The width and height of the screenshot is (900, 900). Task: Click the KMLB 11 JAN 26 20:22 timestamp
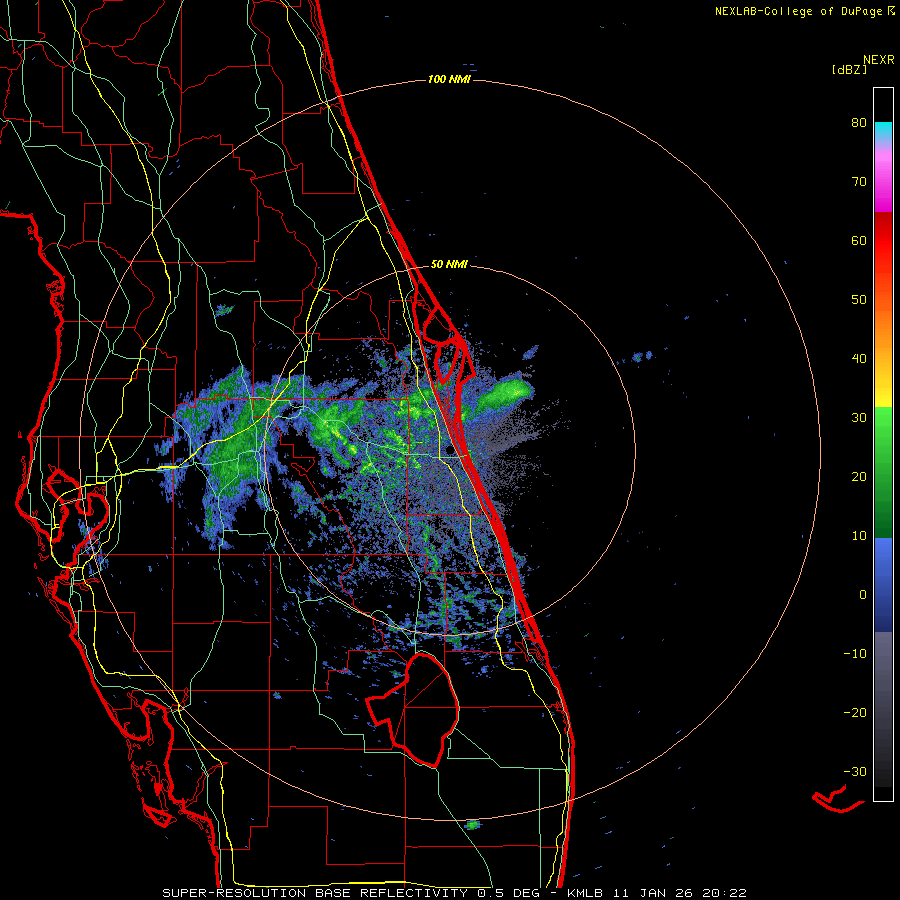pyautogui.click(x=657, y=893)
